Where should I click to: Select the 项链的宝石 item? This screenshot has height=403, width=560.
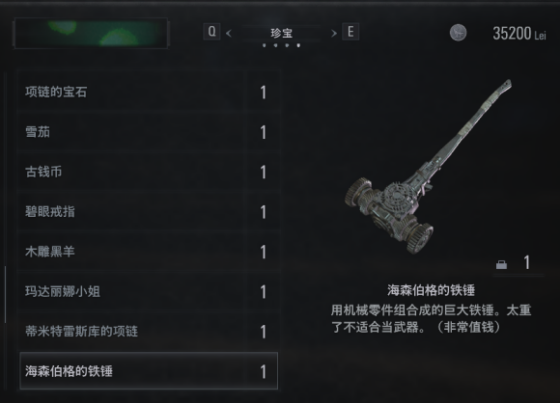coord(149,92)
